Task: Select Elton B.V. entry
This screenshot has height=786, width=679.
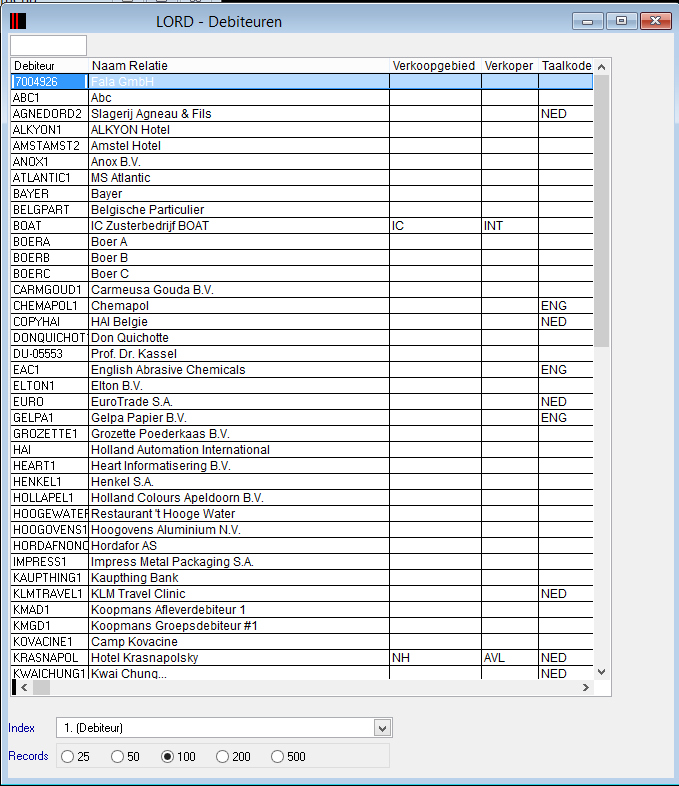Action: coord(302,386)
